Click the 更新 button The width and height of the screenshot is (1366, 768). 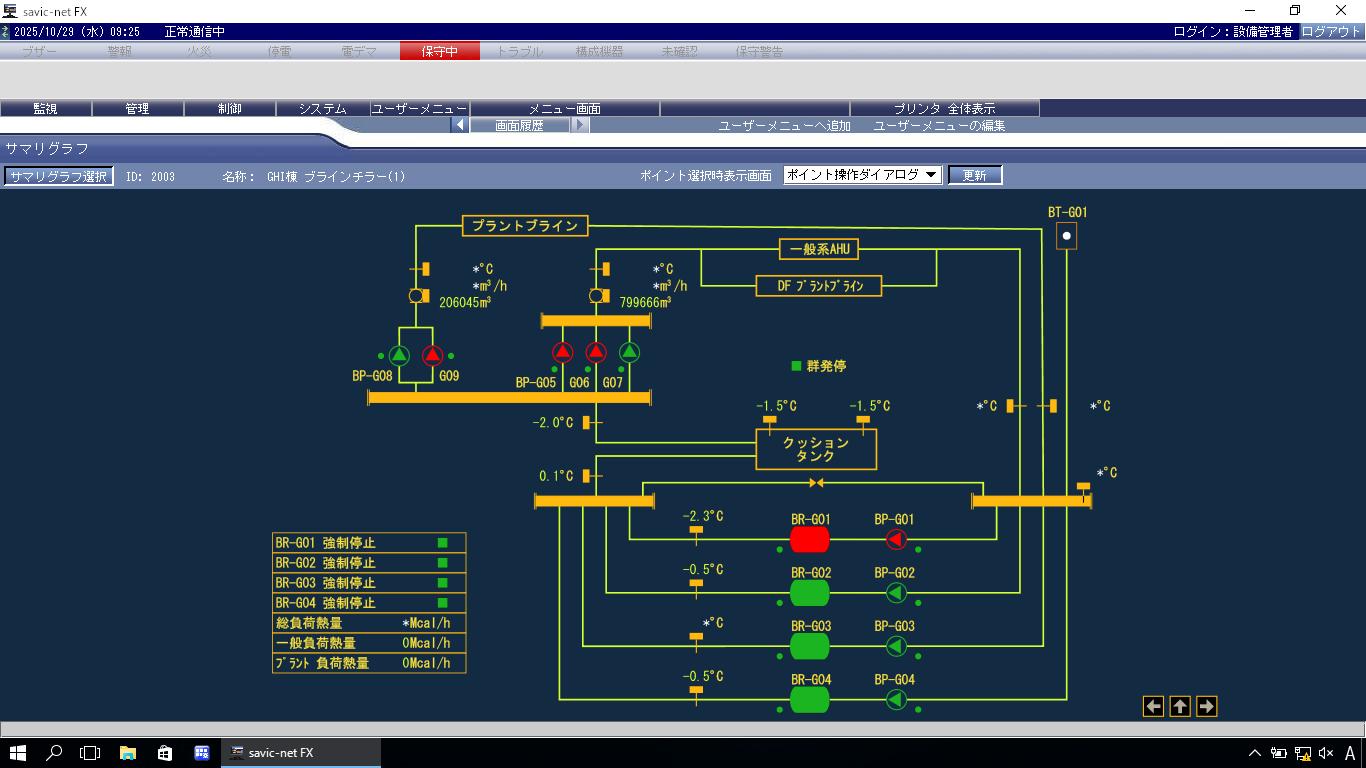[974, 175]
